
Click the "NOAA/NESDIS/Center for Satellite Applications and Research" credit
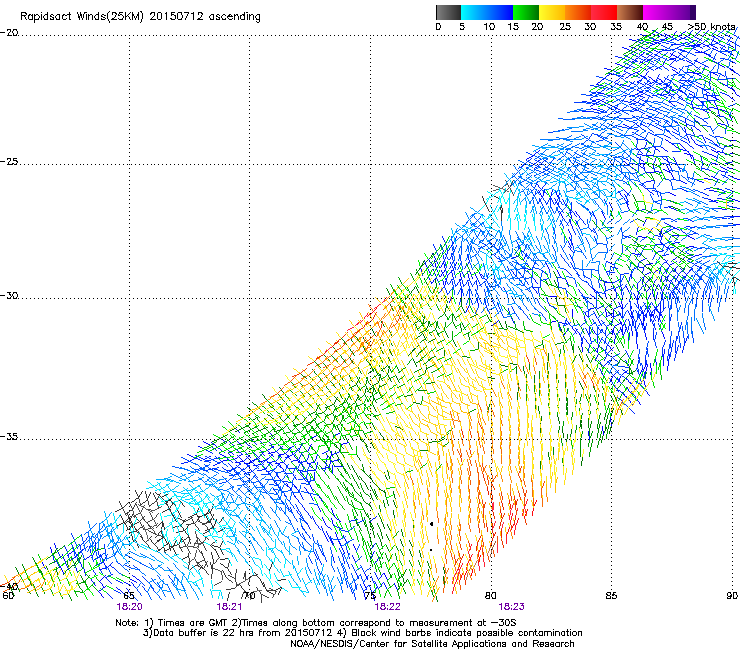click(432, 644)
